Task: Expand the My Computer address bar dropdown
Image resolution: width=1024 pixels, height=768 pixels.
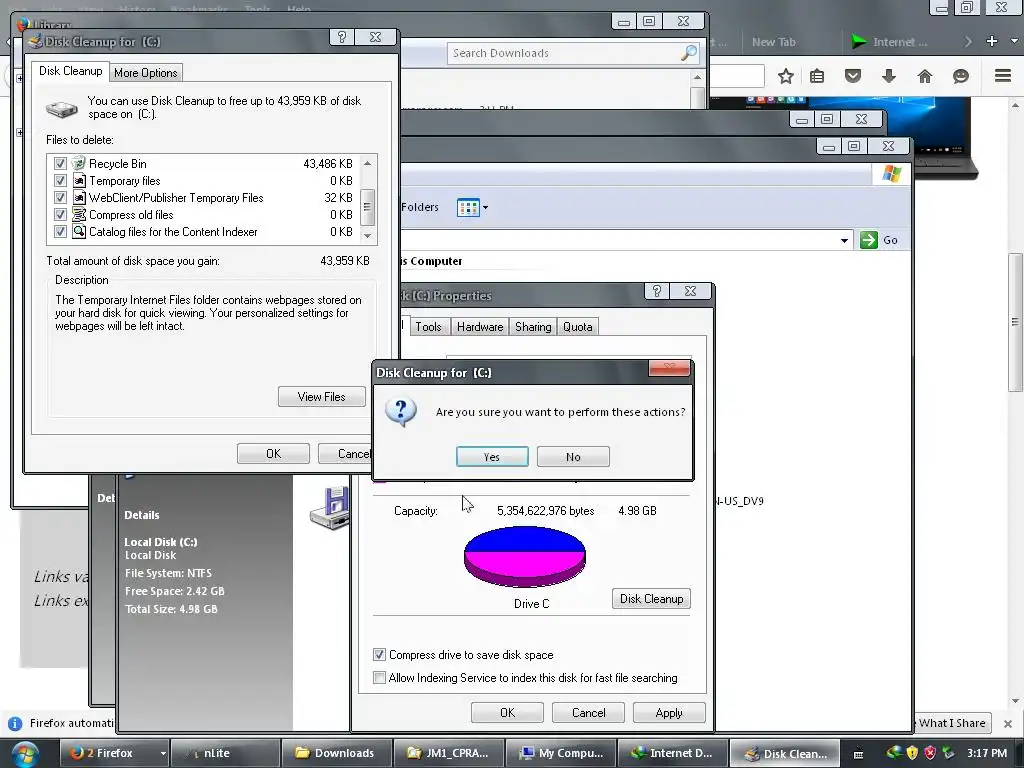Action: click(844, 240)
